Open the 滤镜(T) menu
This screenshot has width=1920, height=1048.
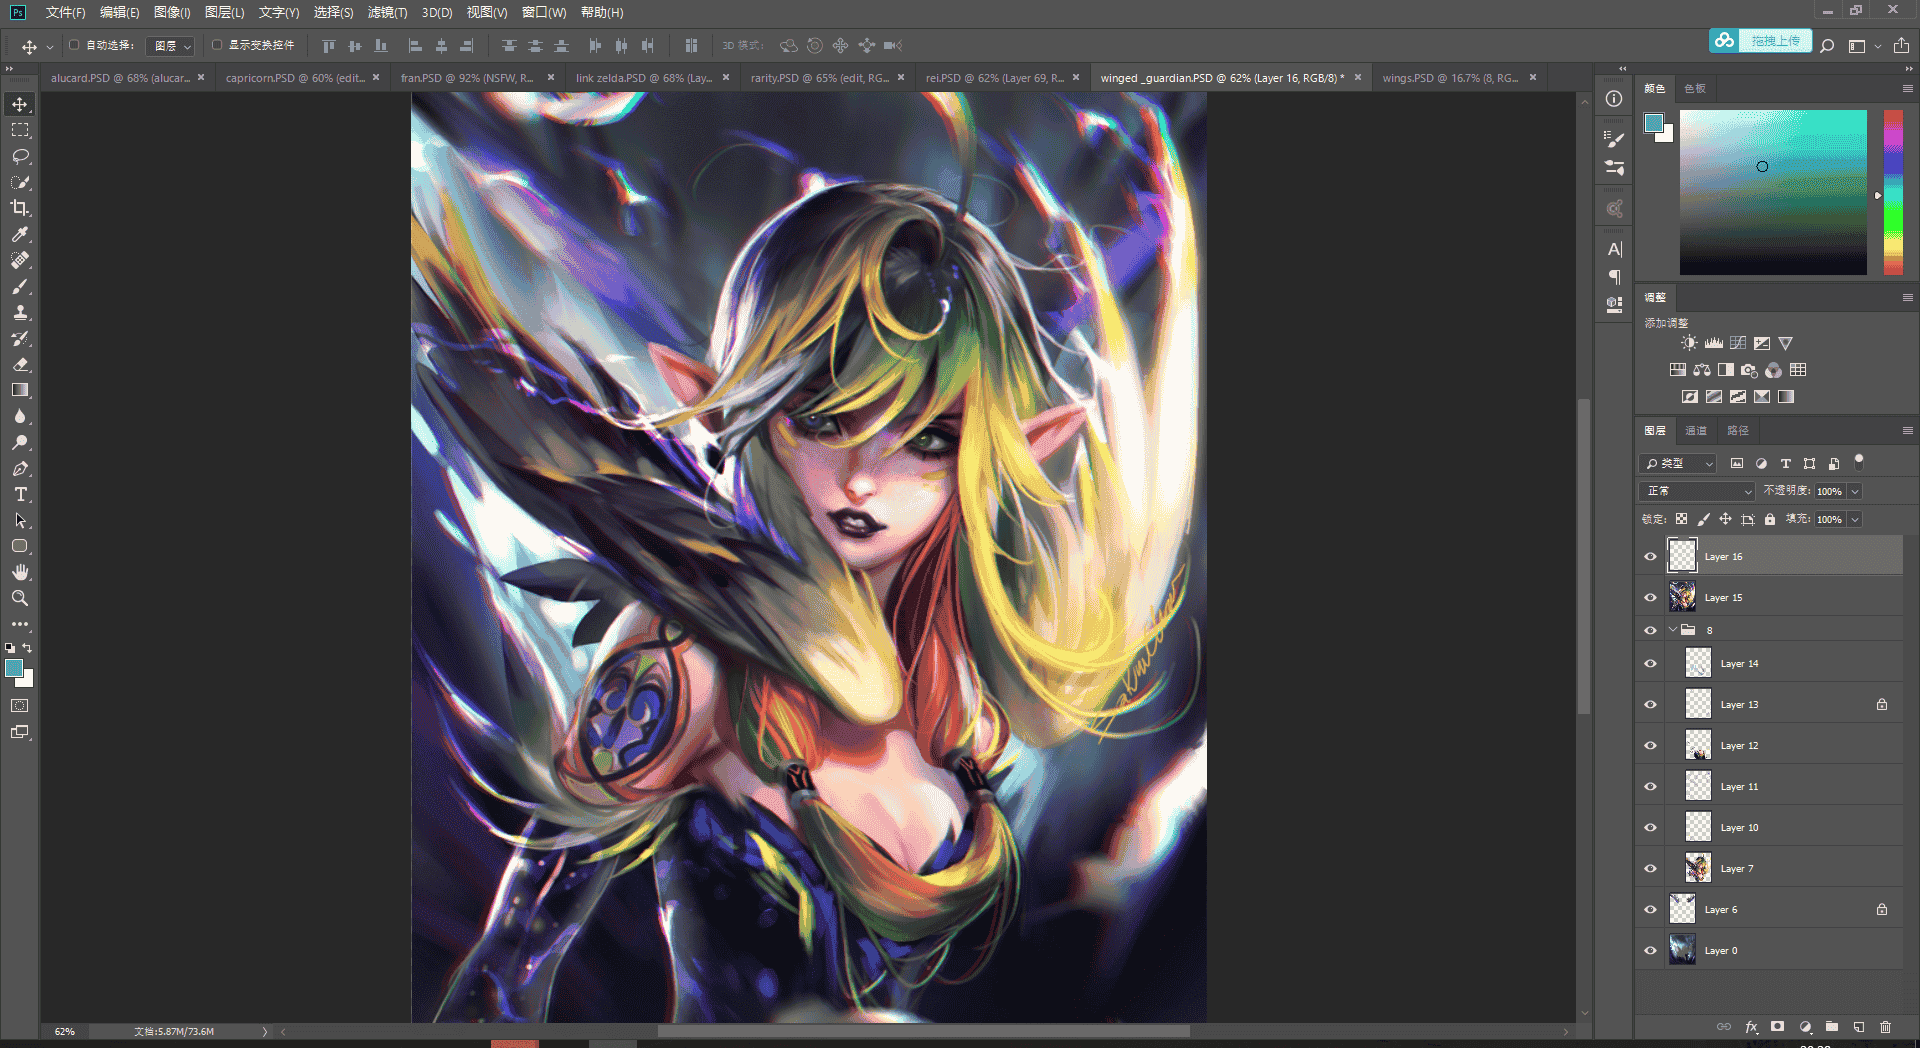tap(387, 12)
